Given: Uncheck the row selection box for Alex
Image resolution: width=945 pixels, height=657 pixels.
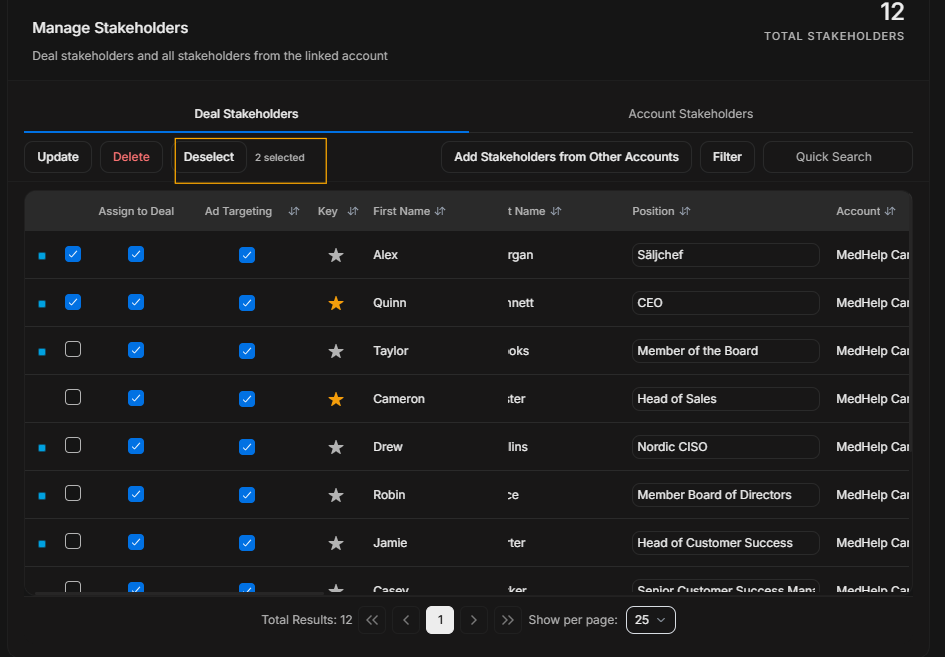Looking at the screenshot, I should tap(73, 254).
